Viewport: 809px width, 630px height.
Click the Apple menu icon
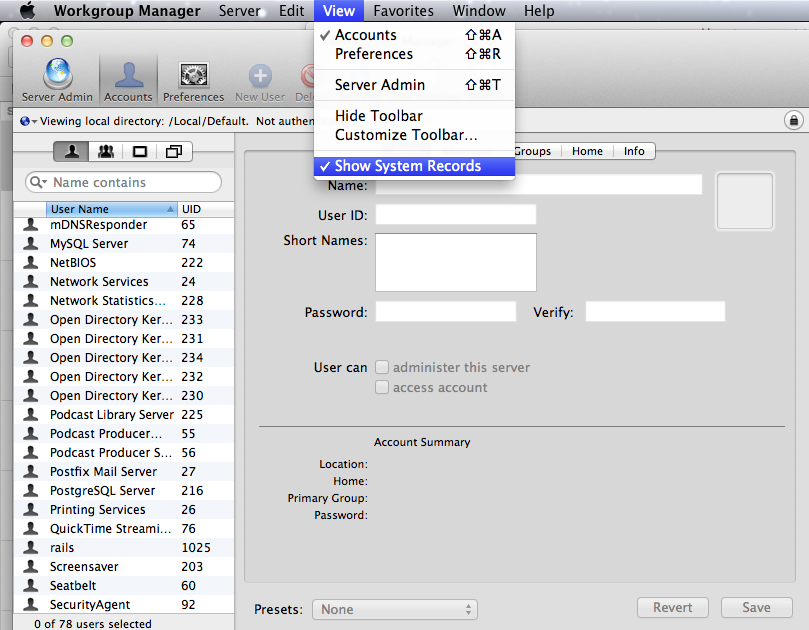click(x=28, y=10)
